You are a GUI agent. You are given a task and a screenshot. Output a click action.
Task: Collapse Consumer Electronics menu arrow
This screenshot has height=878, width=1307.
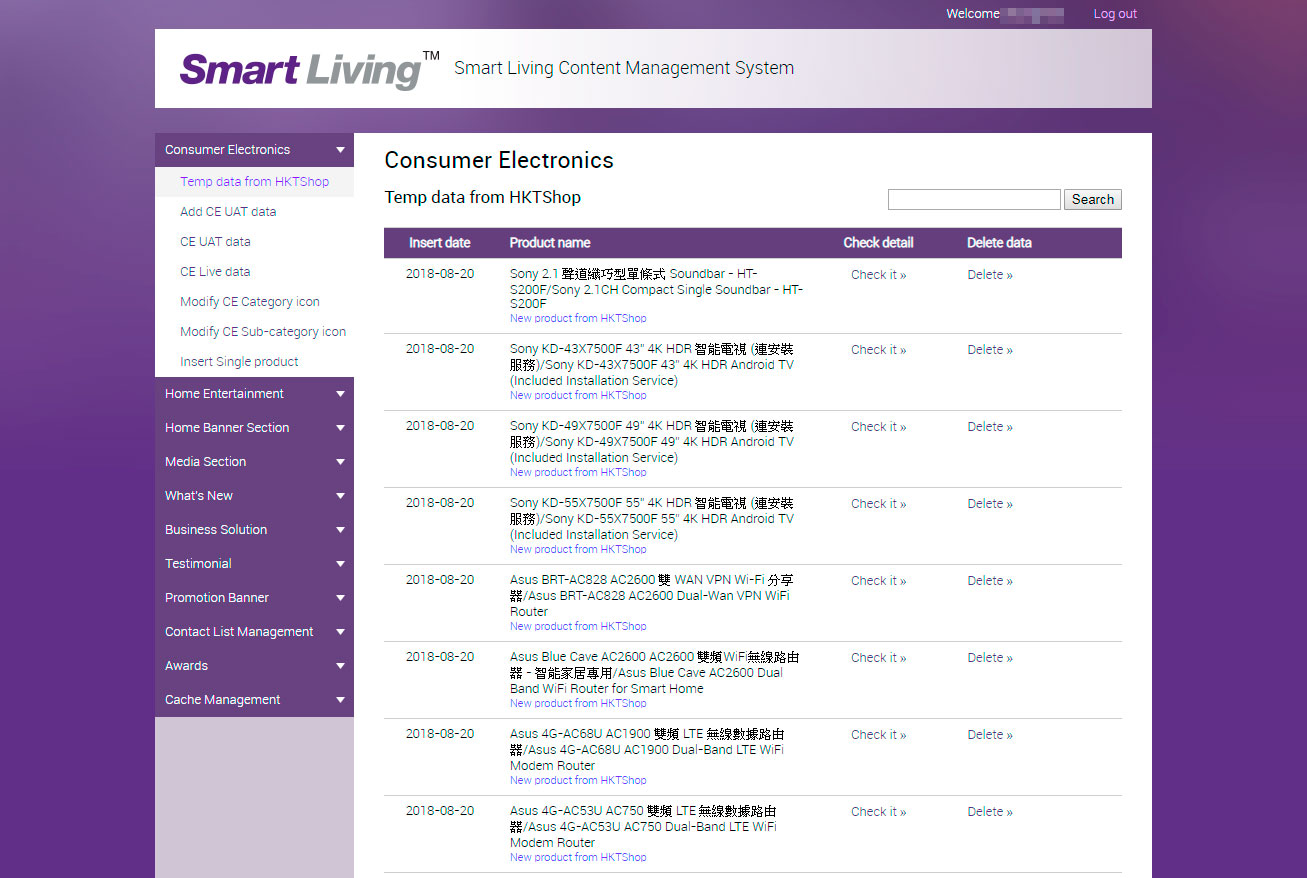(340, 150)
